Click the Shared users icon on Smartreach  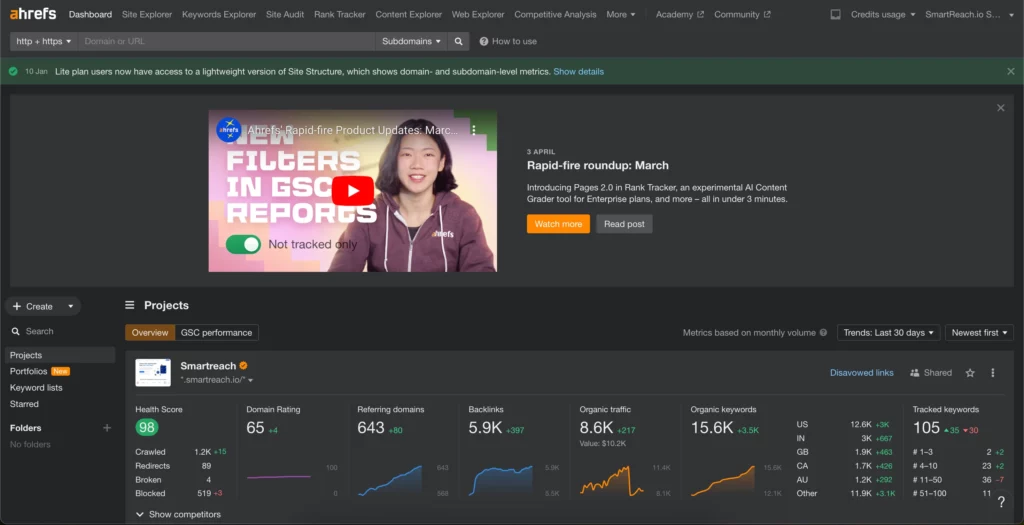pyautogui.click(x=915, y=373)
